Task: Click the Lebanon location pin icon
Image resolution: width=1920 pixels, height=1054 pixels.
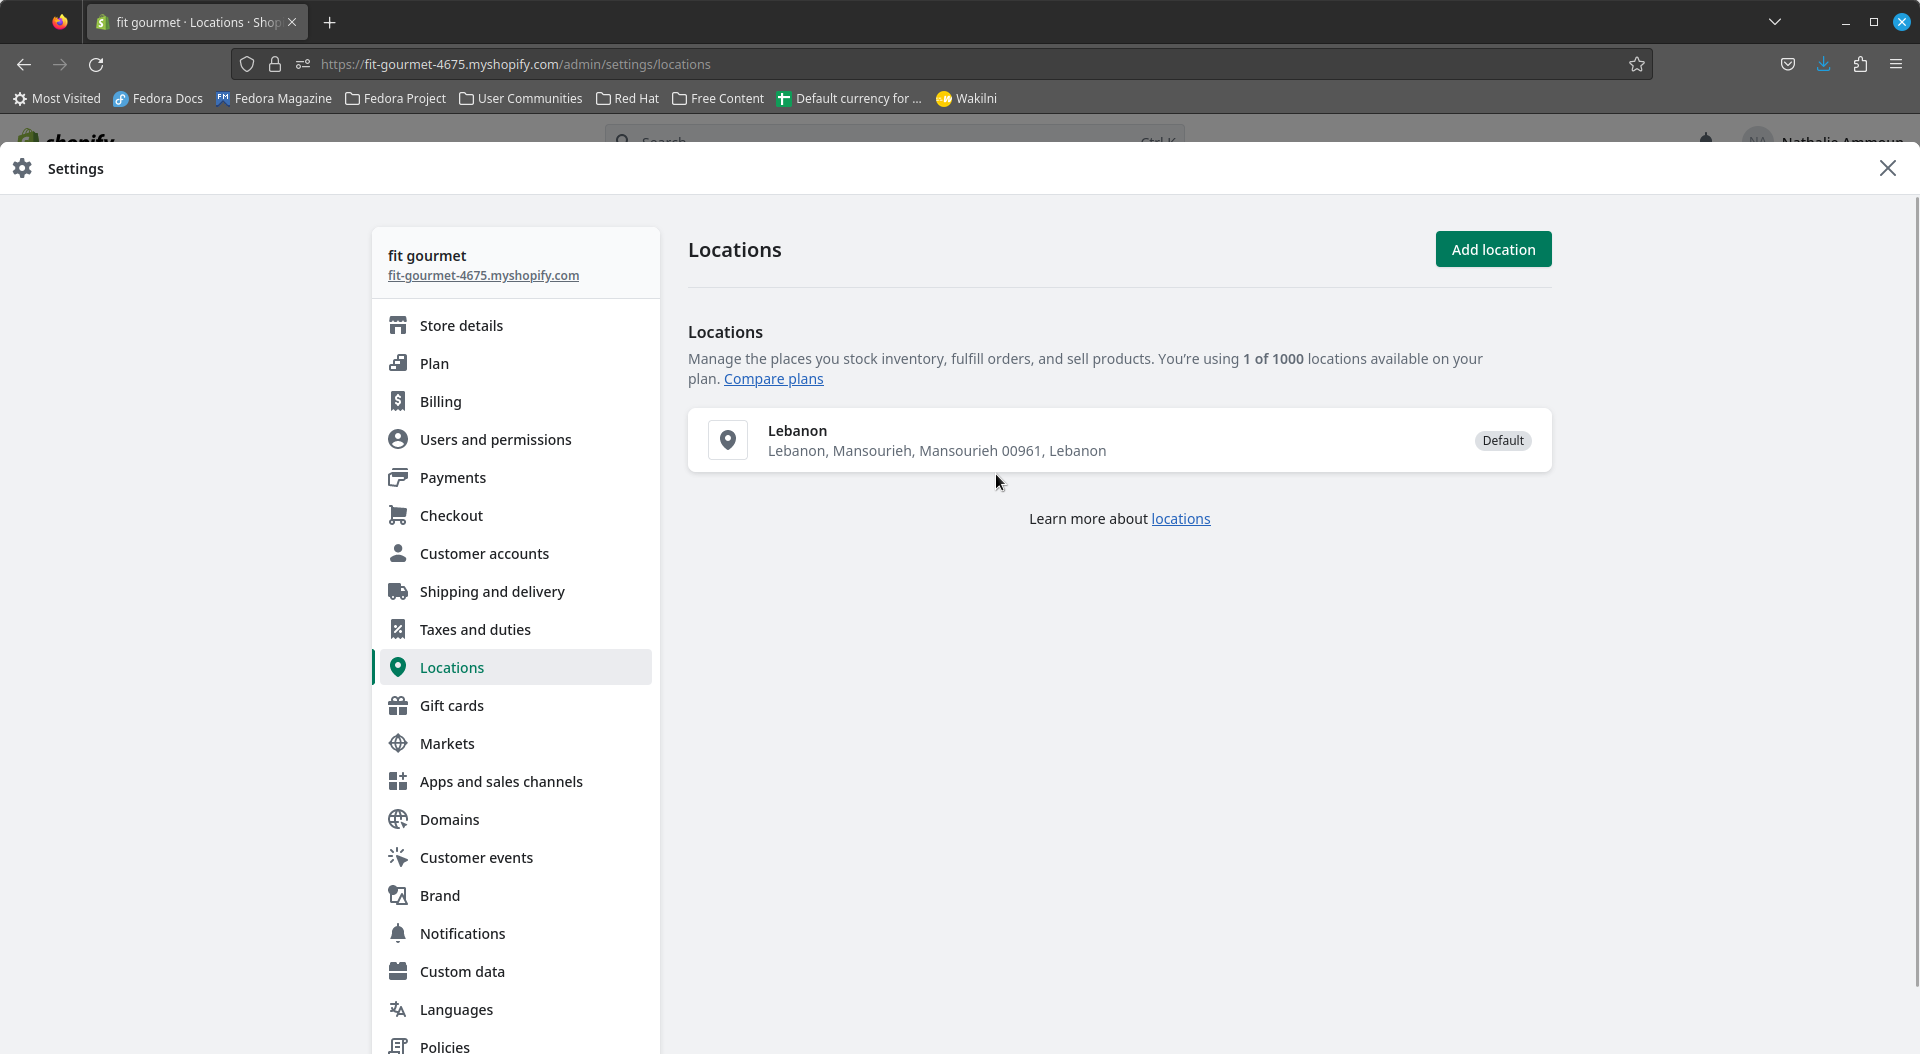Action: point(728,440)
